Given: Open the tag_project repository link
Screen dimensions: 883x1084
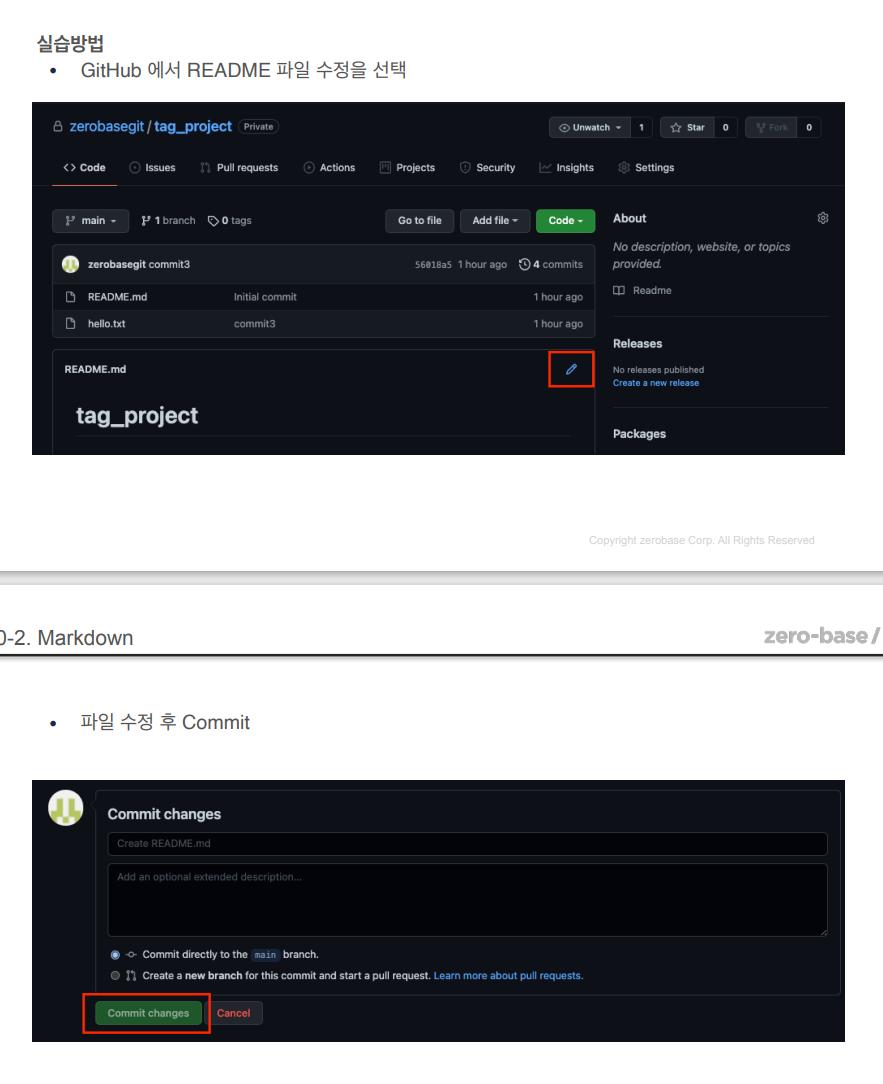Looking at the screenshot, I should (193, 127).
